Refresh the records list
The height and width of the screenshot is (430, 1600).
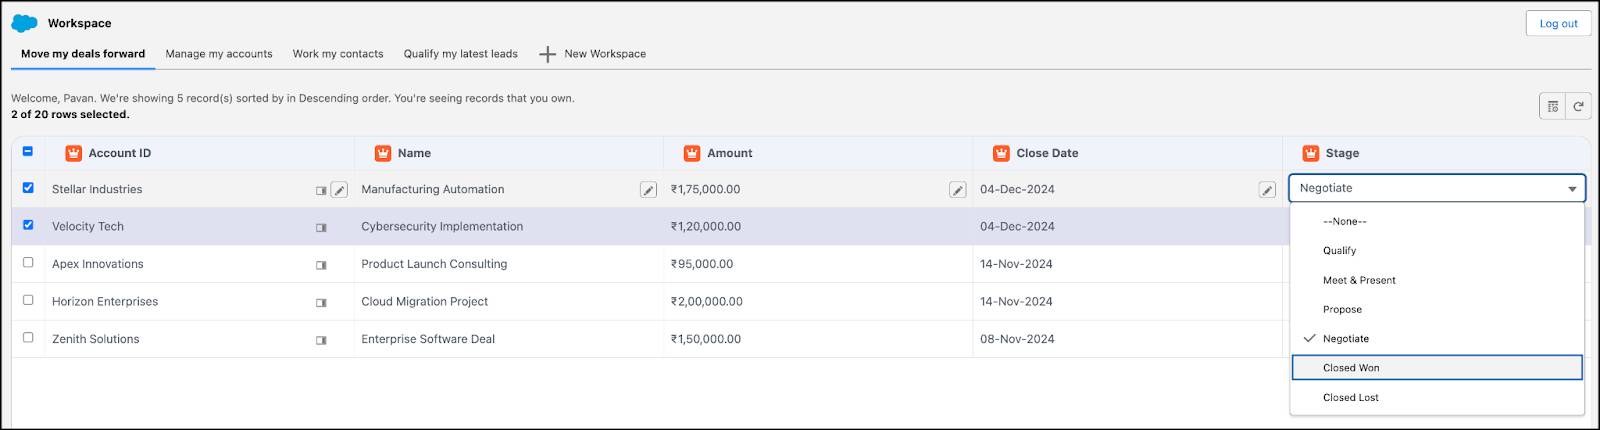1578,106
